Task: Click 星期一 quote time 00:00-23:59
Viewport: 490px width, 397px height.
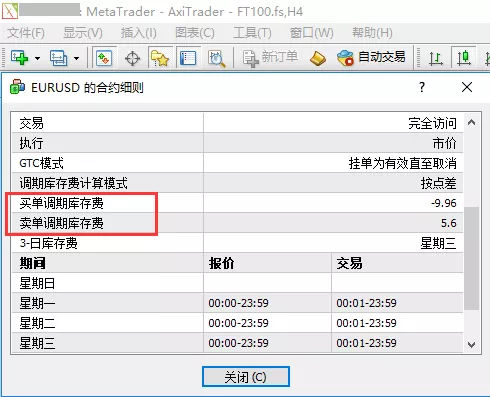Action: (238, 303)
